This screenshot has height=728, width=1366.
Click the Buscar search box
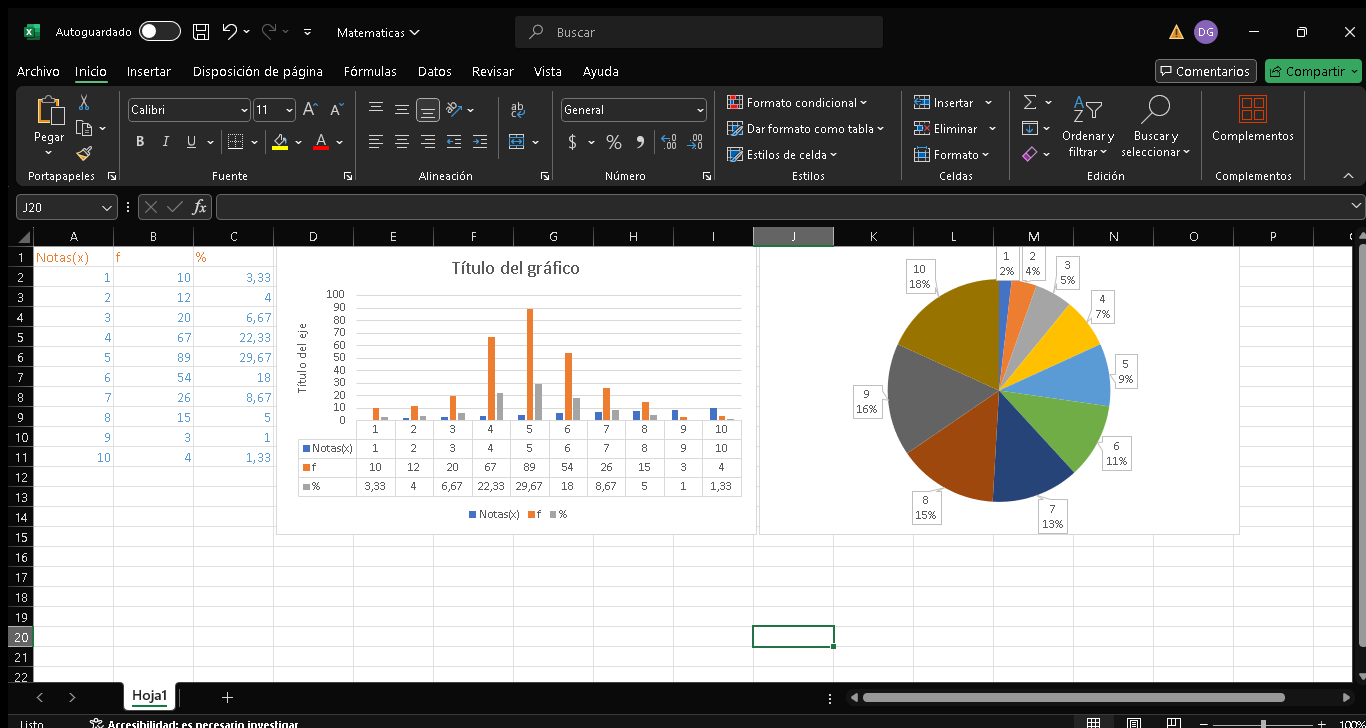[x=699, y=32]
